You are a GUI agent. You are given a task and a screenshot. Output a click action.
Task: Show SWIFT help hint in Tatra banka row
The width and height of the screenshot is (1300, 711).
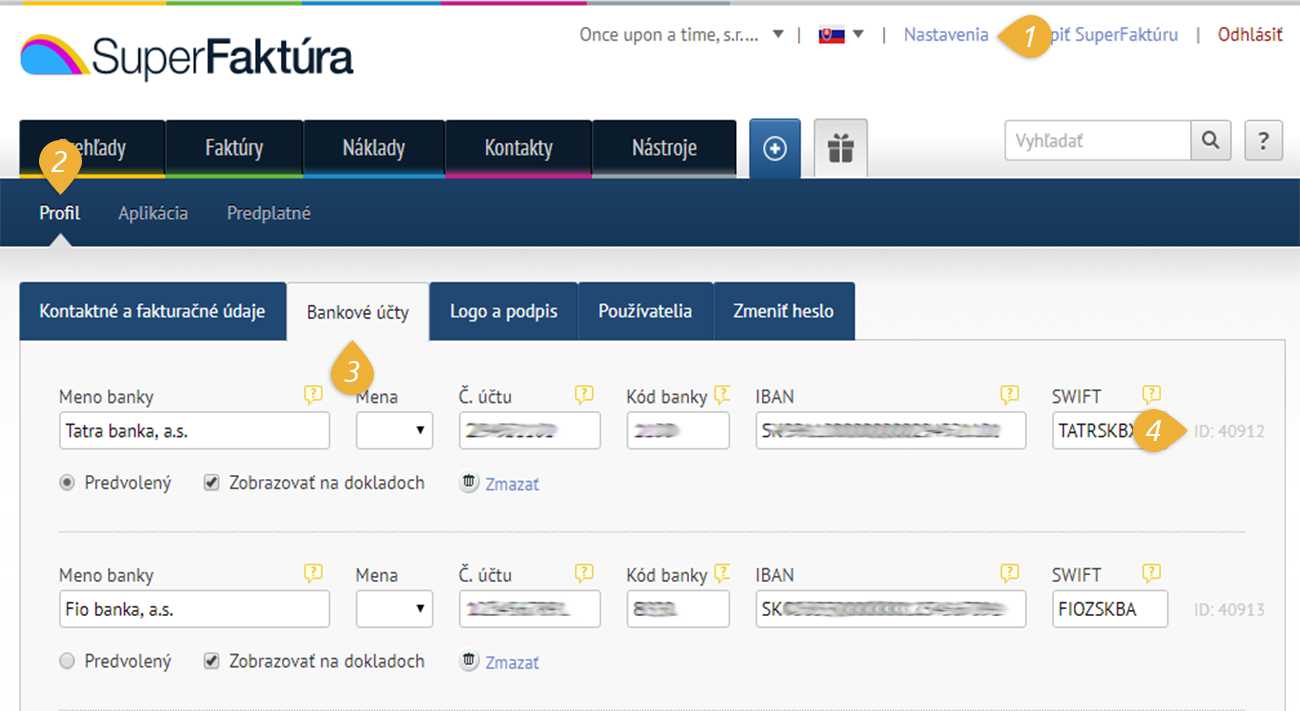(1152, 395)
